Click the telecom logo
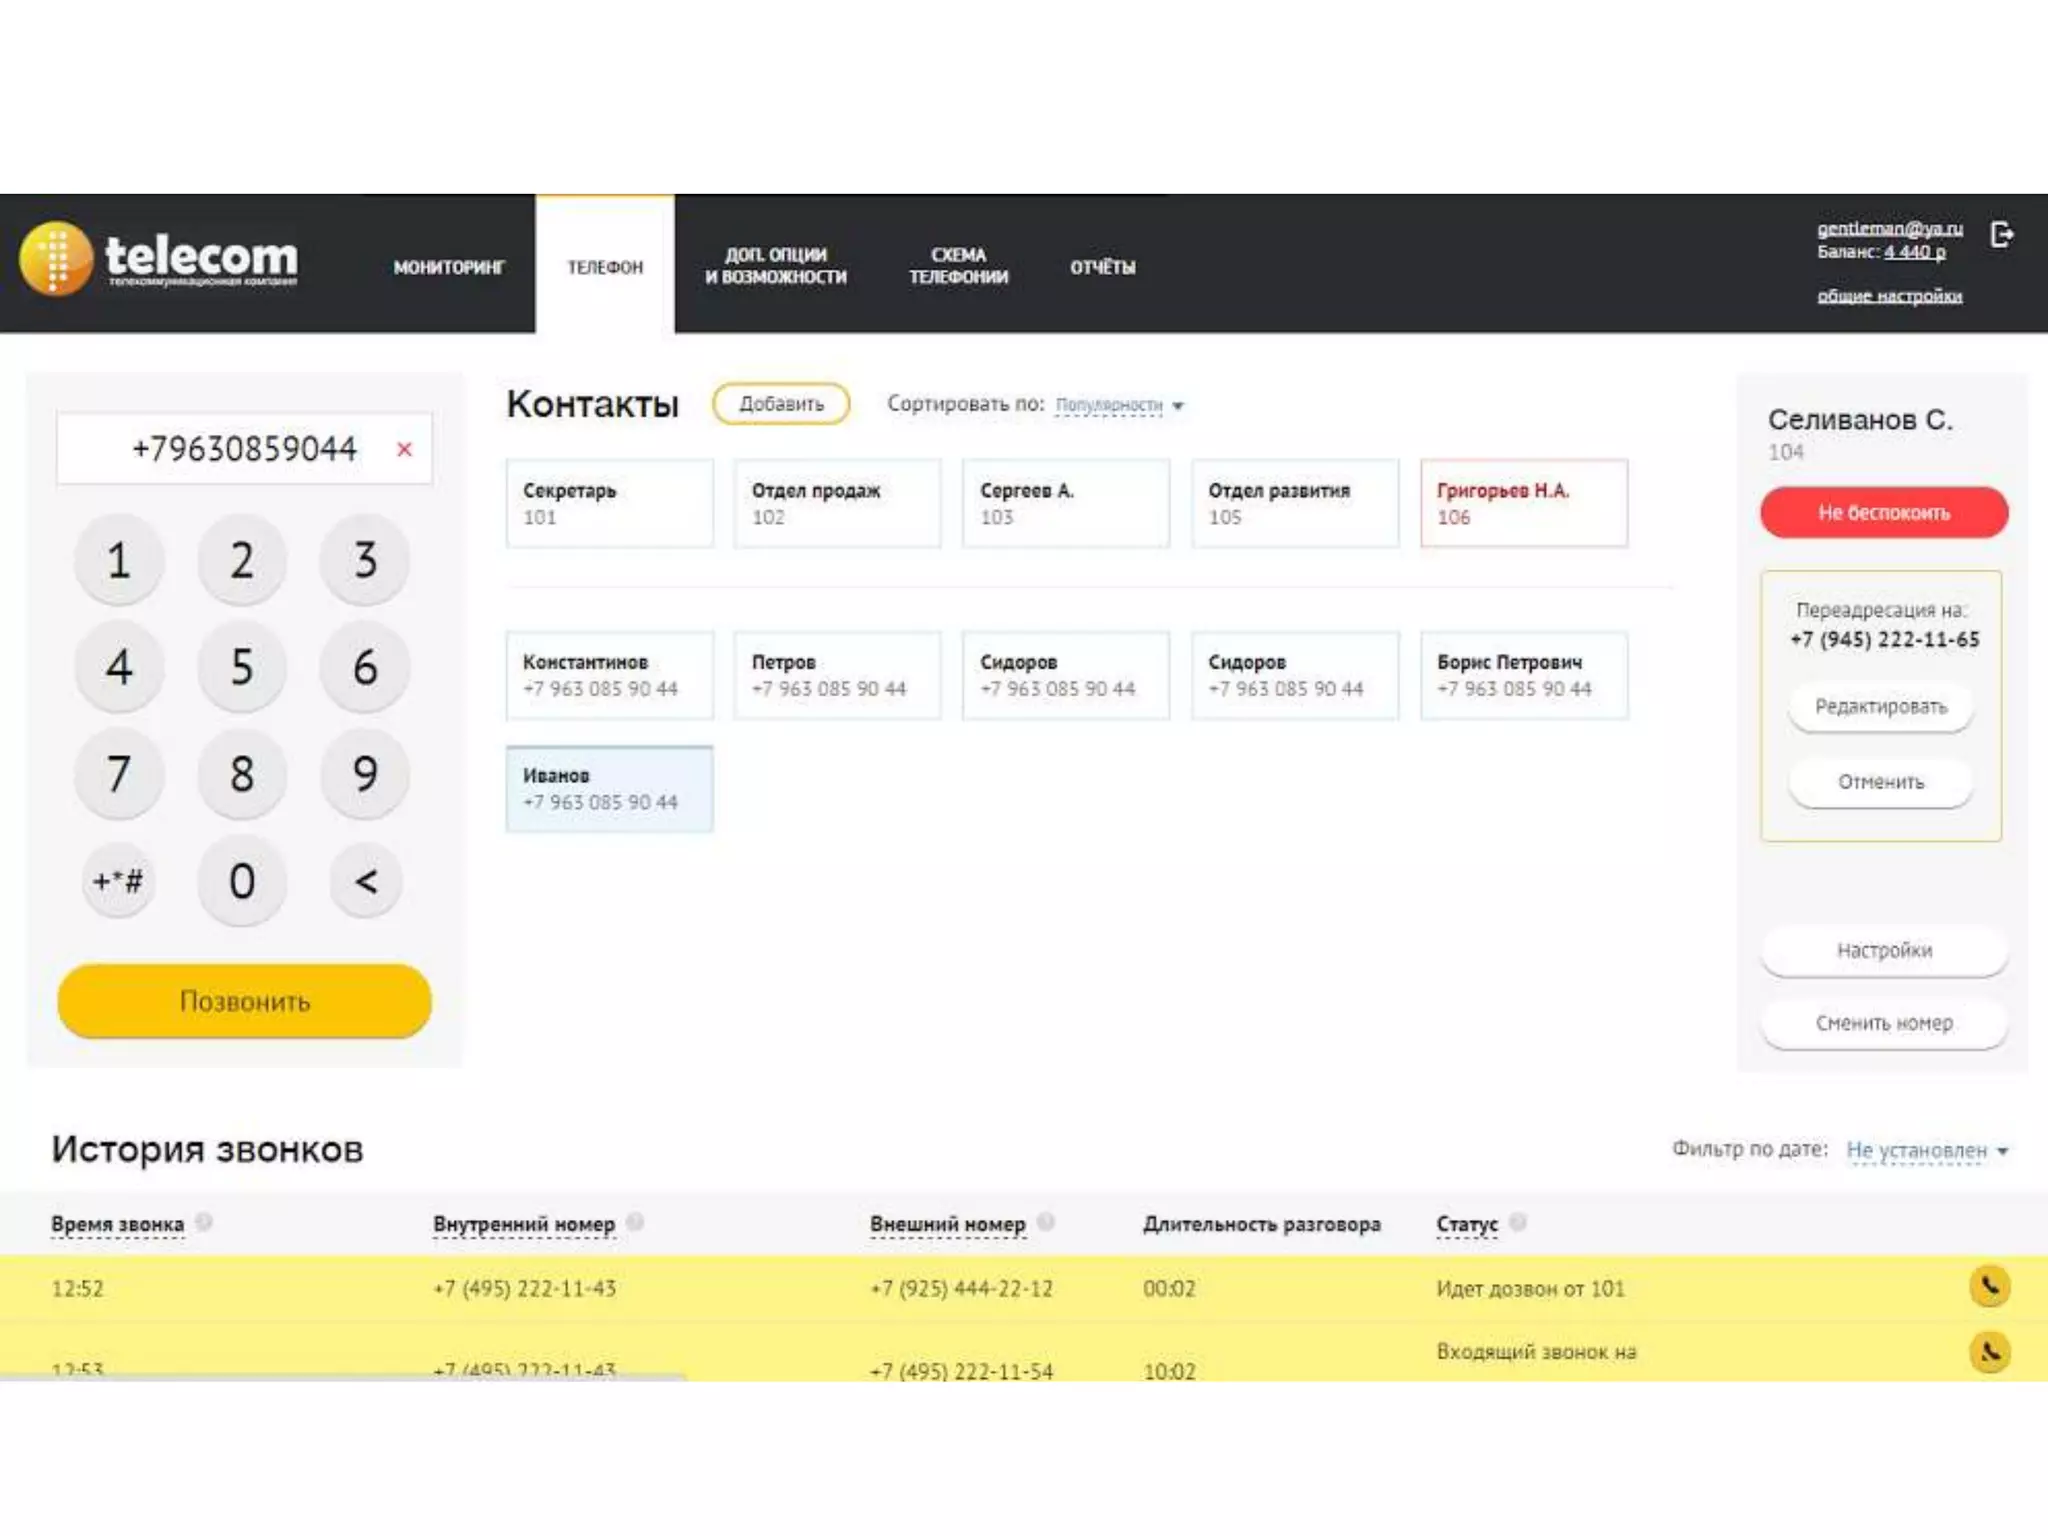 160,259
